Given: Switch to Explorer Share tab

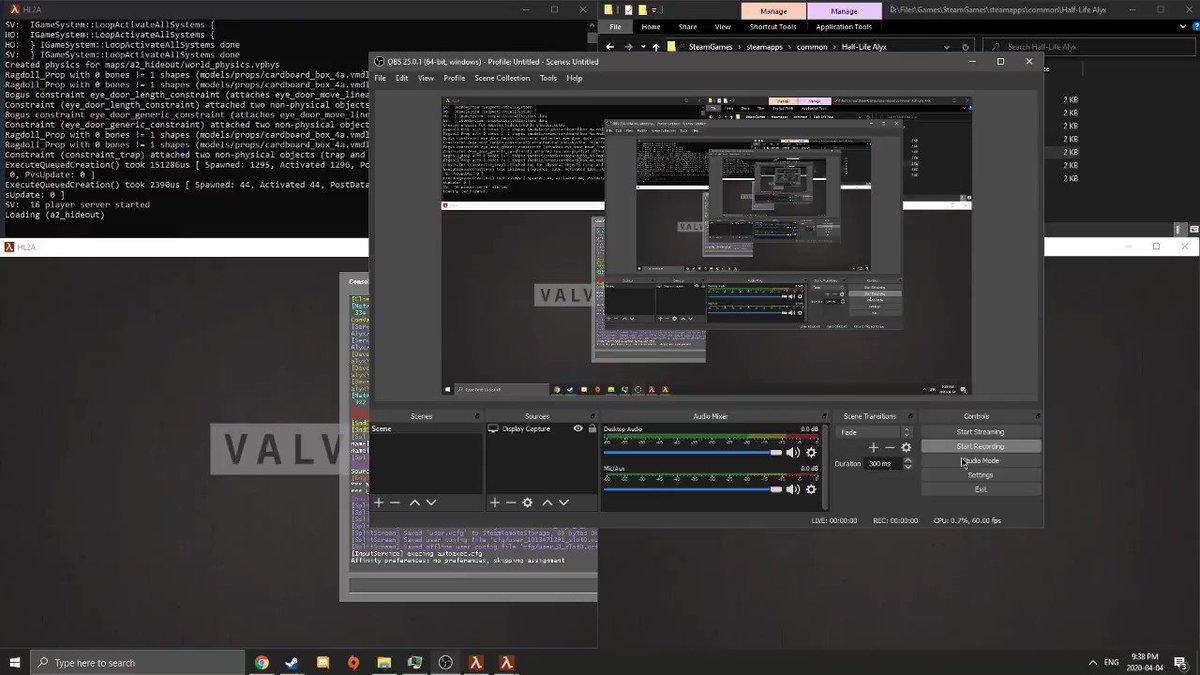Looking at the screenshot, I should coord(688,27).
